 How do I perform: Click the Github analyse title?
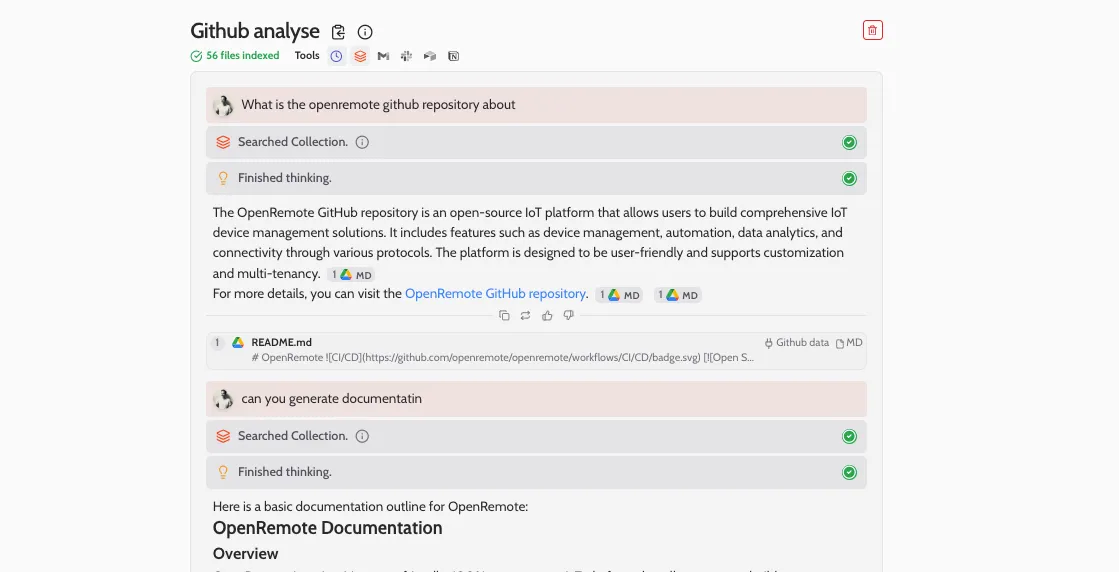point(255,31)
